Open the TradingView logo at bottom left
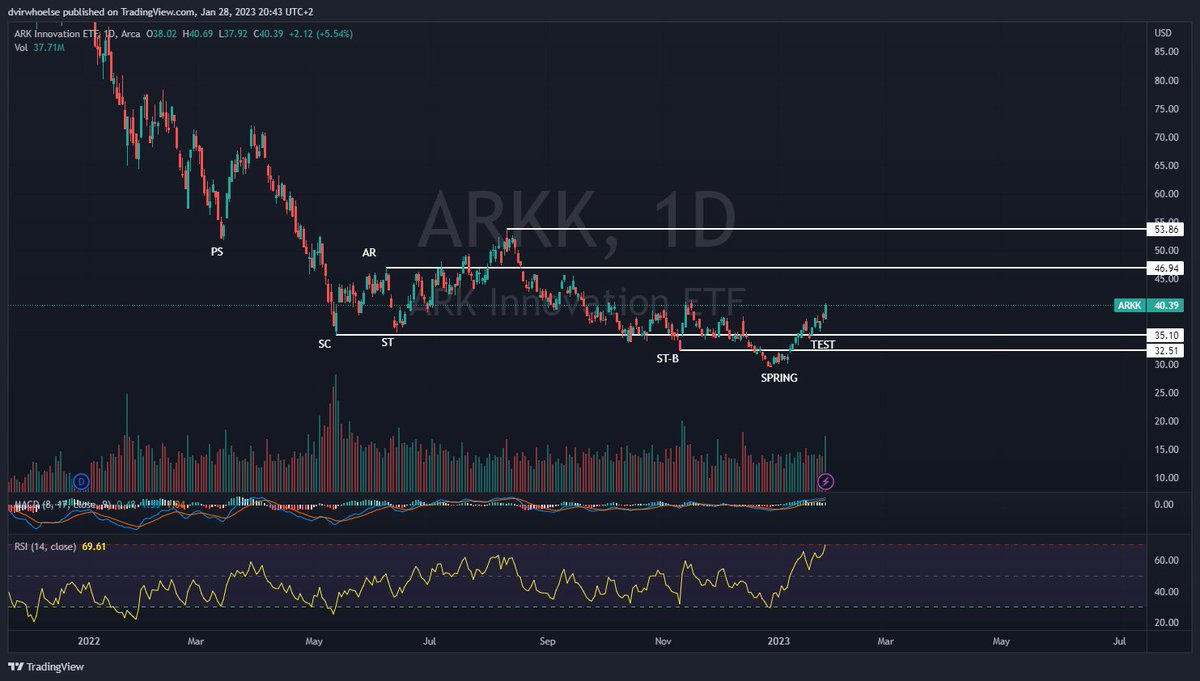This screenshot has width=1200, height=681. coord(46,667)
